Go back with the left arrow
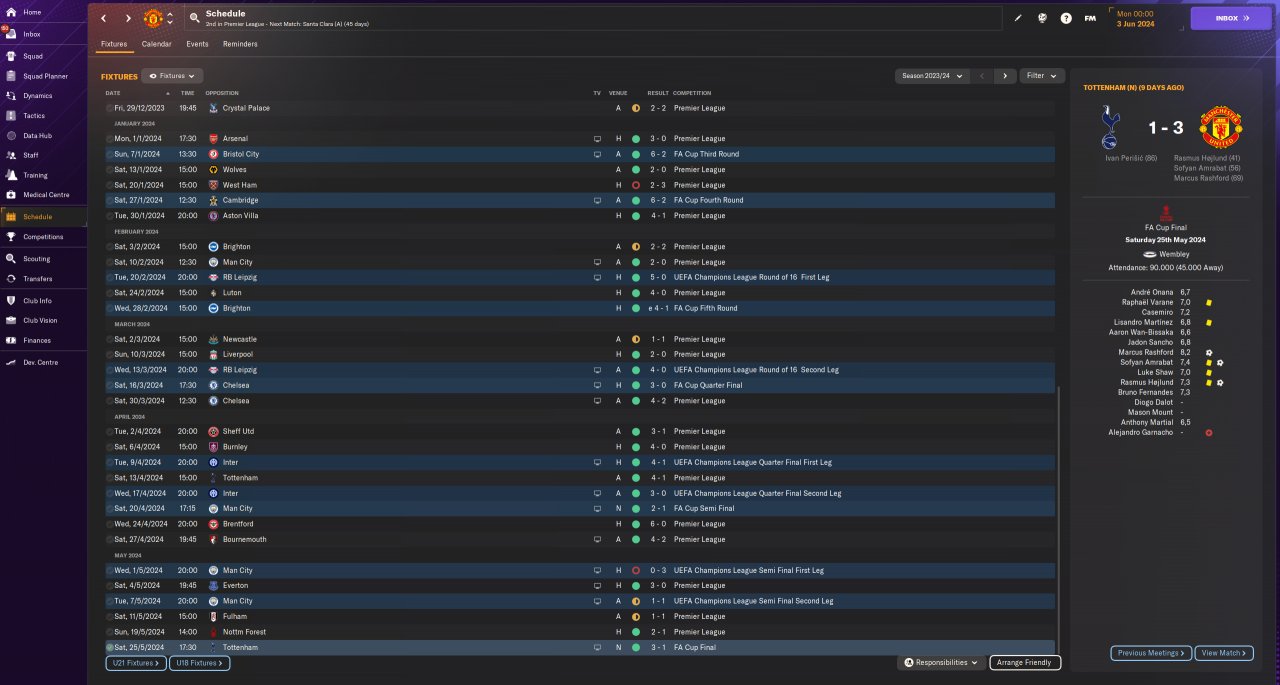The image size is (1280, 685). 103,18
